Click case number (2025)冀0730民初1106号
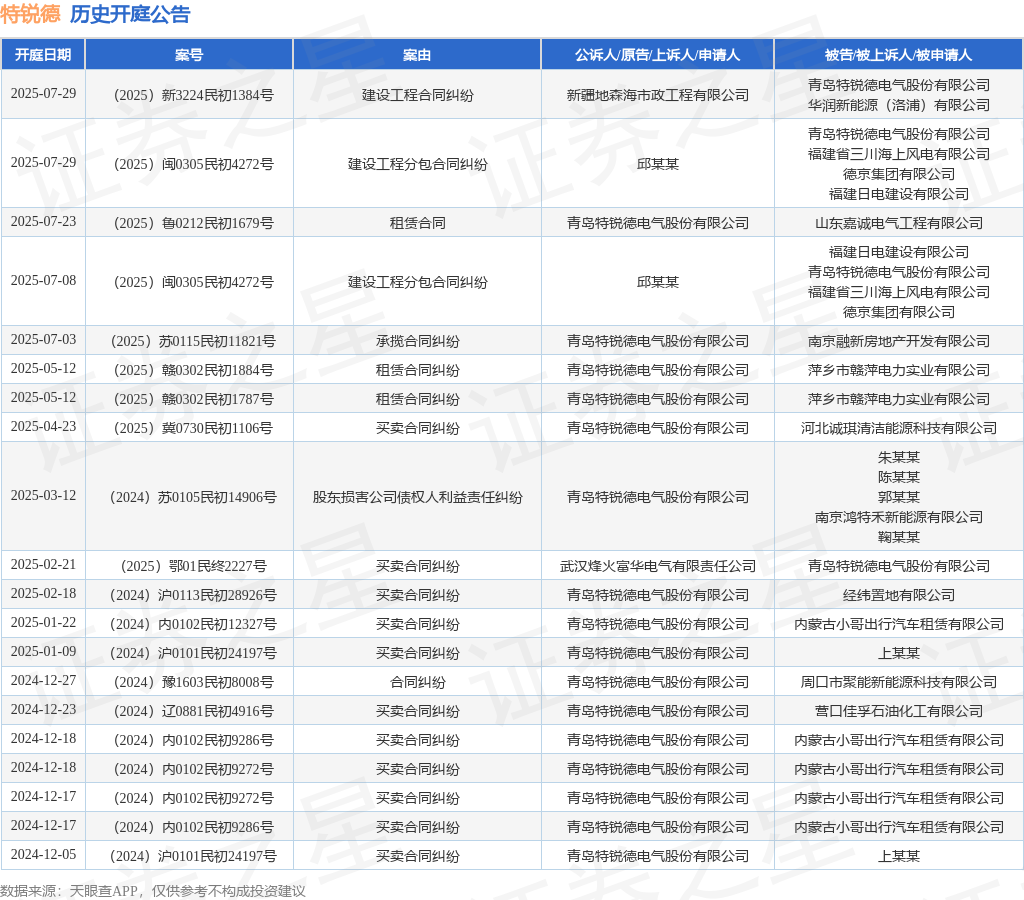This screenshot has height=900, width=1024. pos(189,428)
